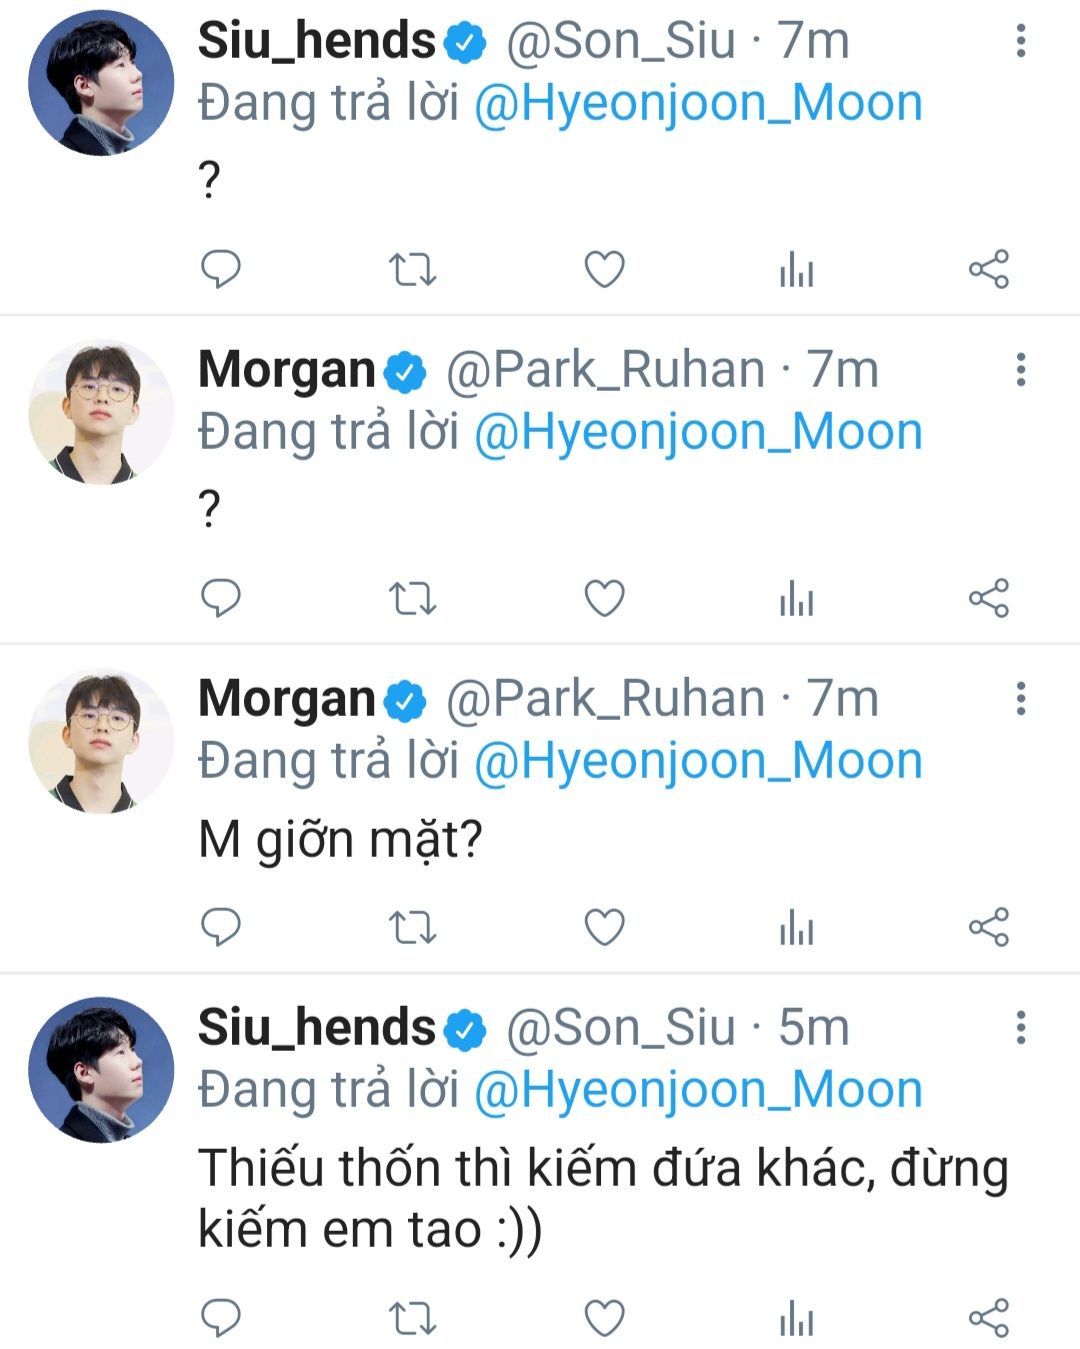View analytics for Siu_hends' 5m tweet
Screen dimensions: 1080x1349
(x=796, y=1318)
